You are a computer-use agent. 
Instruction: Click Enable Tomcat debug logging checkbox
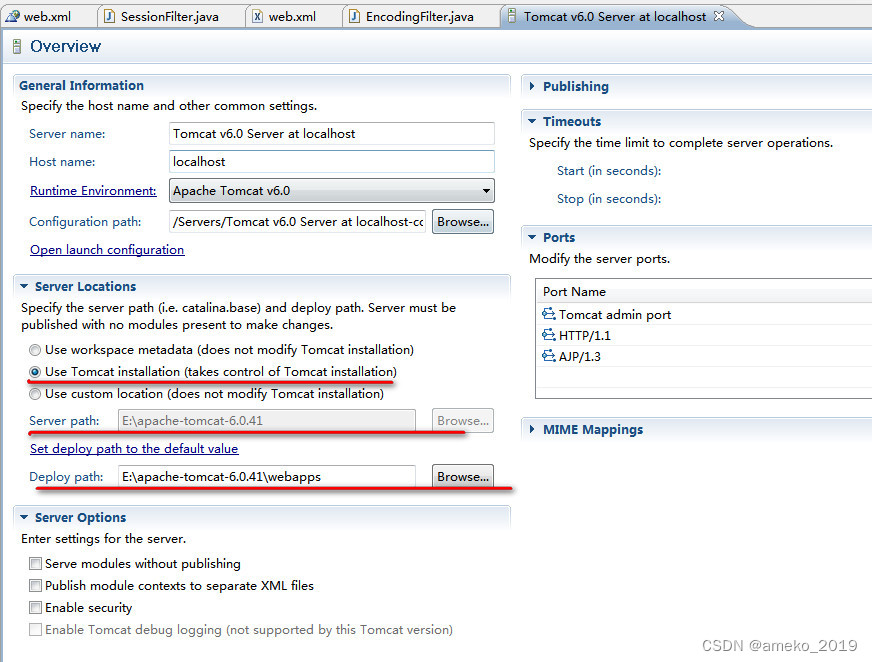click(35, 629)
